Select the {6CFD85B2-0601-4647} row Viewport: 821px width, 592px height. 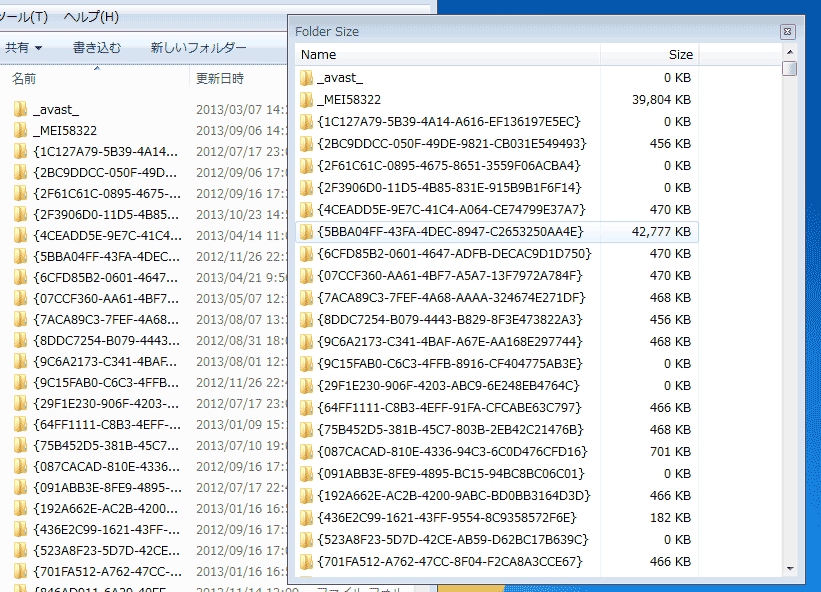450,251
